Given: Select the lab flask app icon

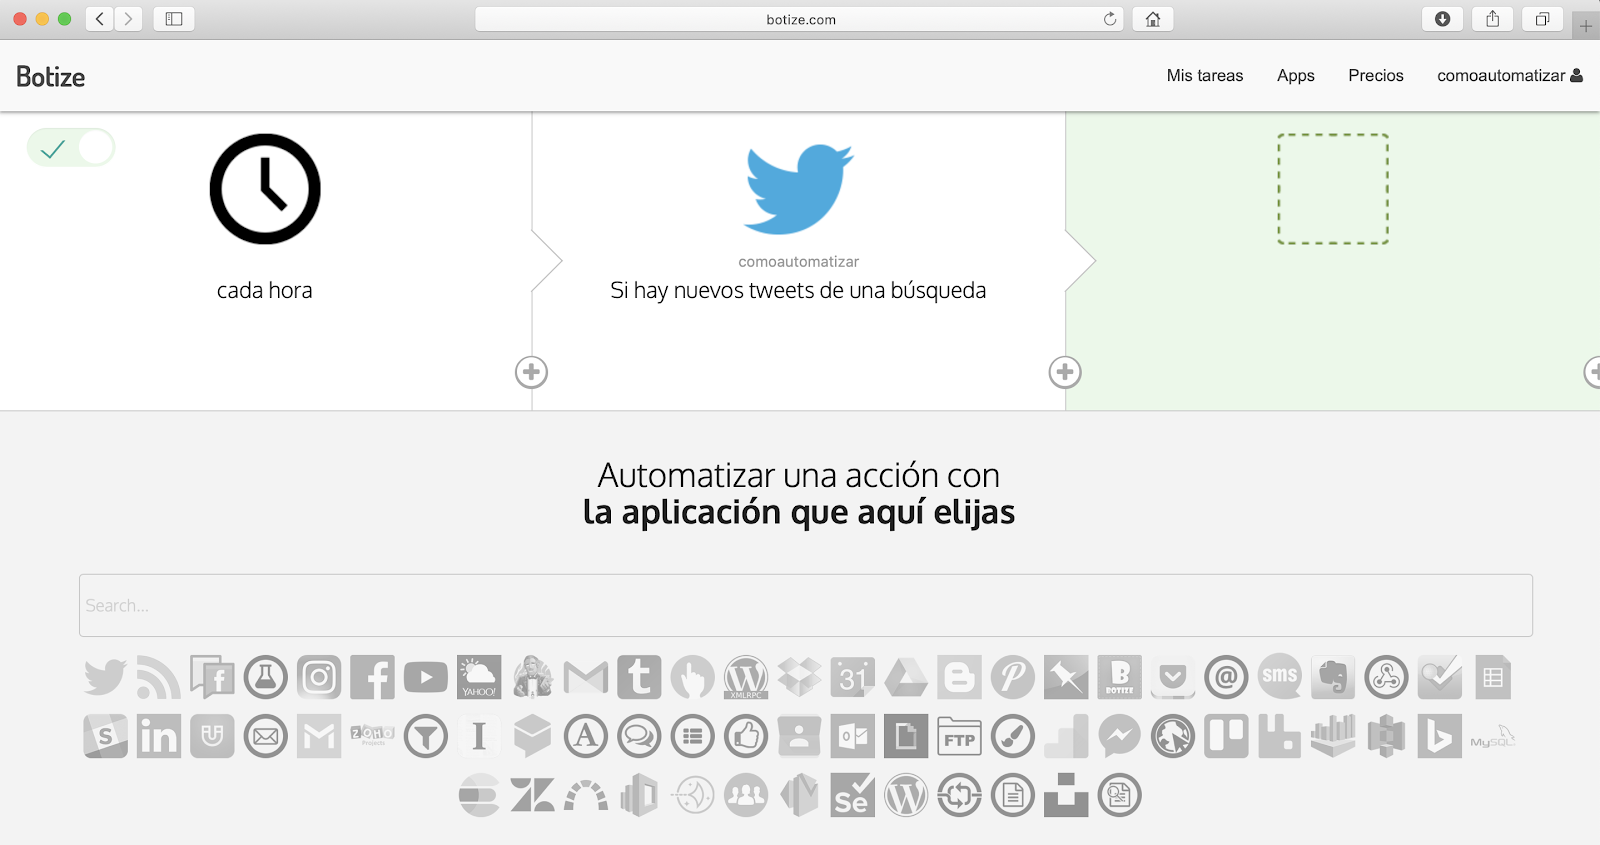Looking at the screenshot, I should (265, 677).
